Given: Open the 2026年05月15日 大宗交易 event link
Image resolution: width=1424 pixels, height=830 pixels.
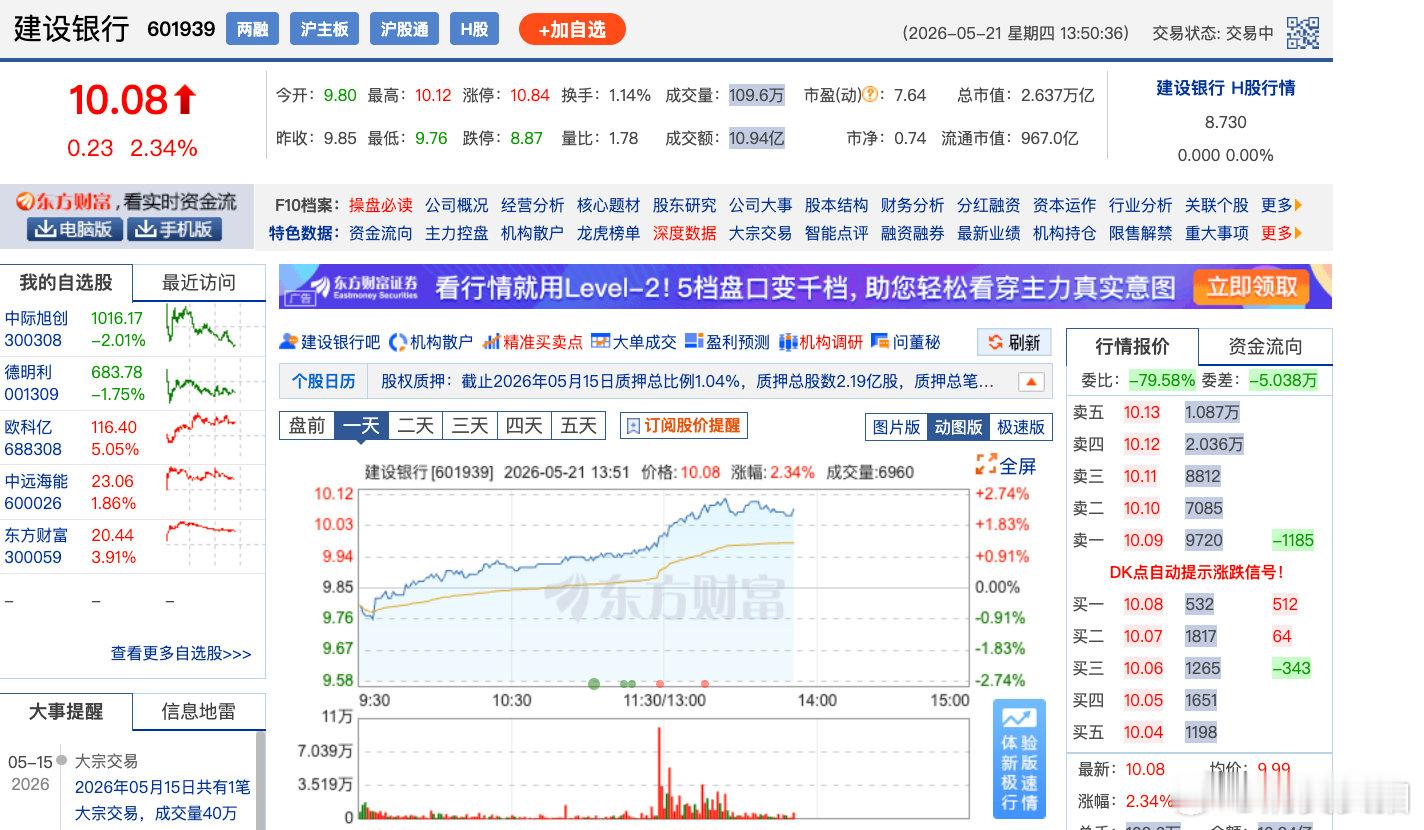Looking at the screenshot, I should point(162,800).
